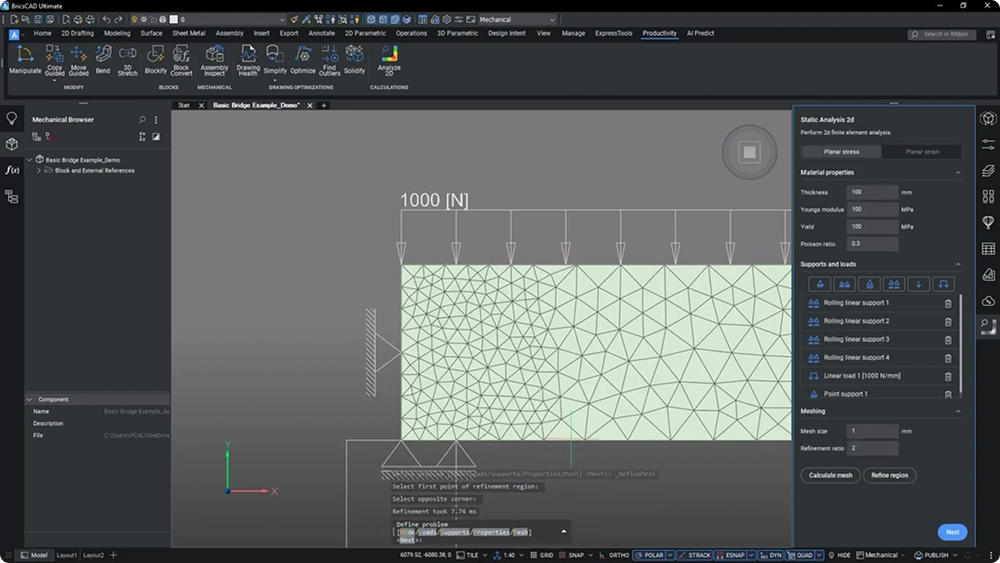Click the Manipulate tool in ribbon
Screen dimensions: 1000x563
(25, 59)
